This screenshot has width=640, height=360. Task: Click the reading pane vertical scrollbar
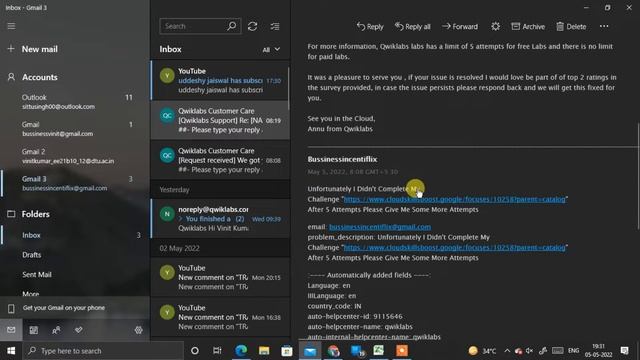click(638, 176)
